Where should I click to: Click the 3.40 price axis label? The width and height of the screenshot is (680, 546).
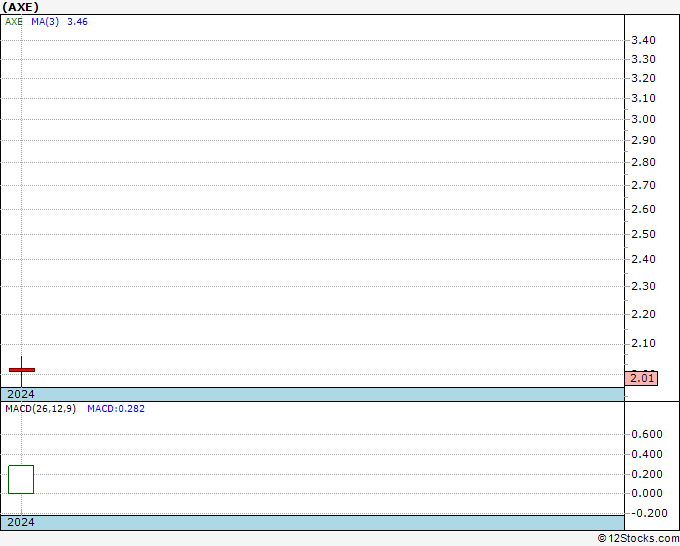coord(643,40)
